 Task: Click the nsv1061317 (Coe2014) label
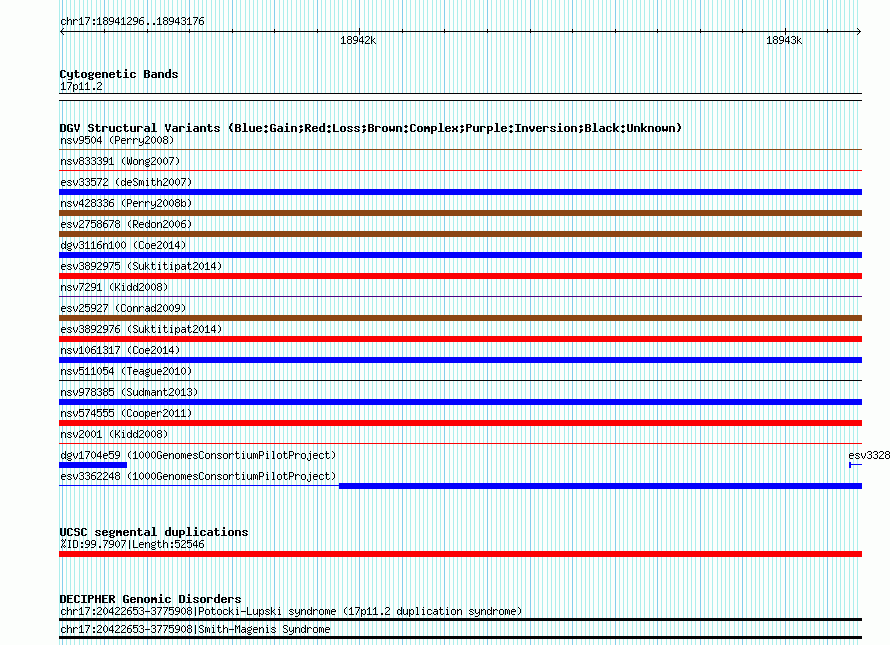[x=120, y=350]
